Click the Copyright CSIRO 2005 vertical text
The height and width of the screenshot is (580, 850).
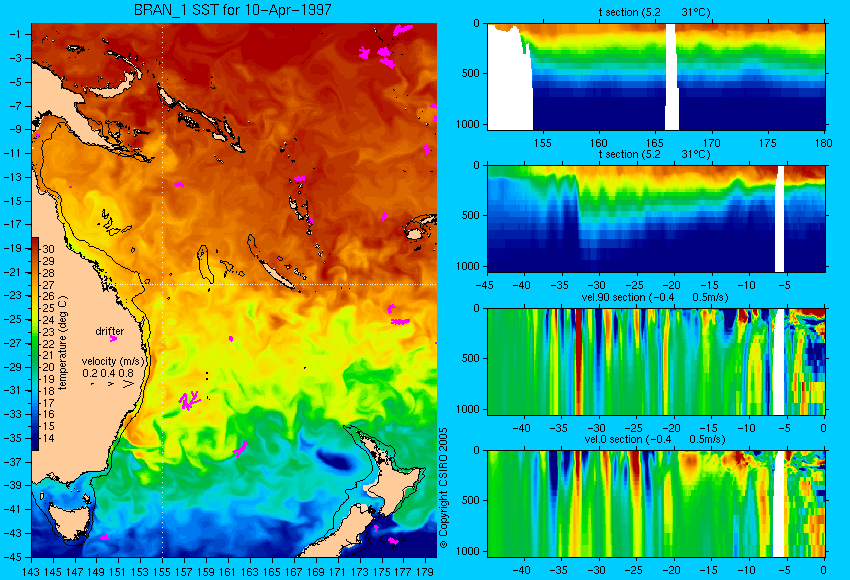click(x=444, y=488)
